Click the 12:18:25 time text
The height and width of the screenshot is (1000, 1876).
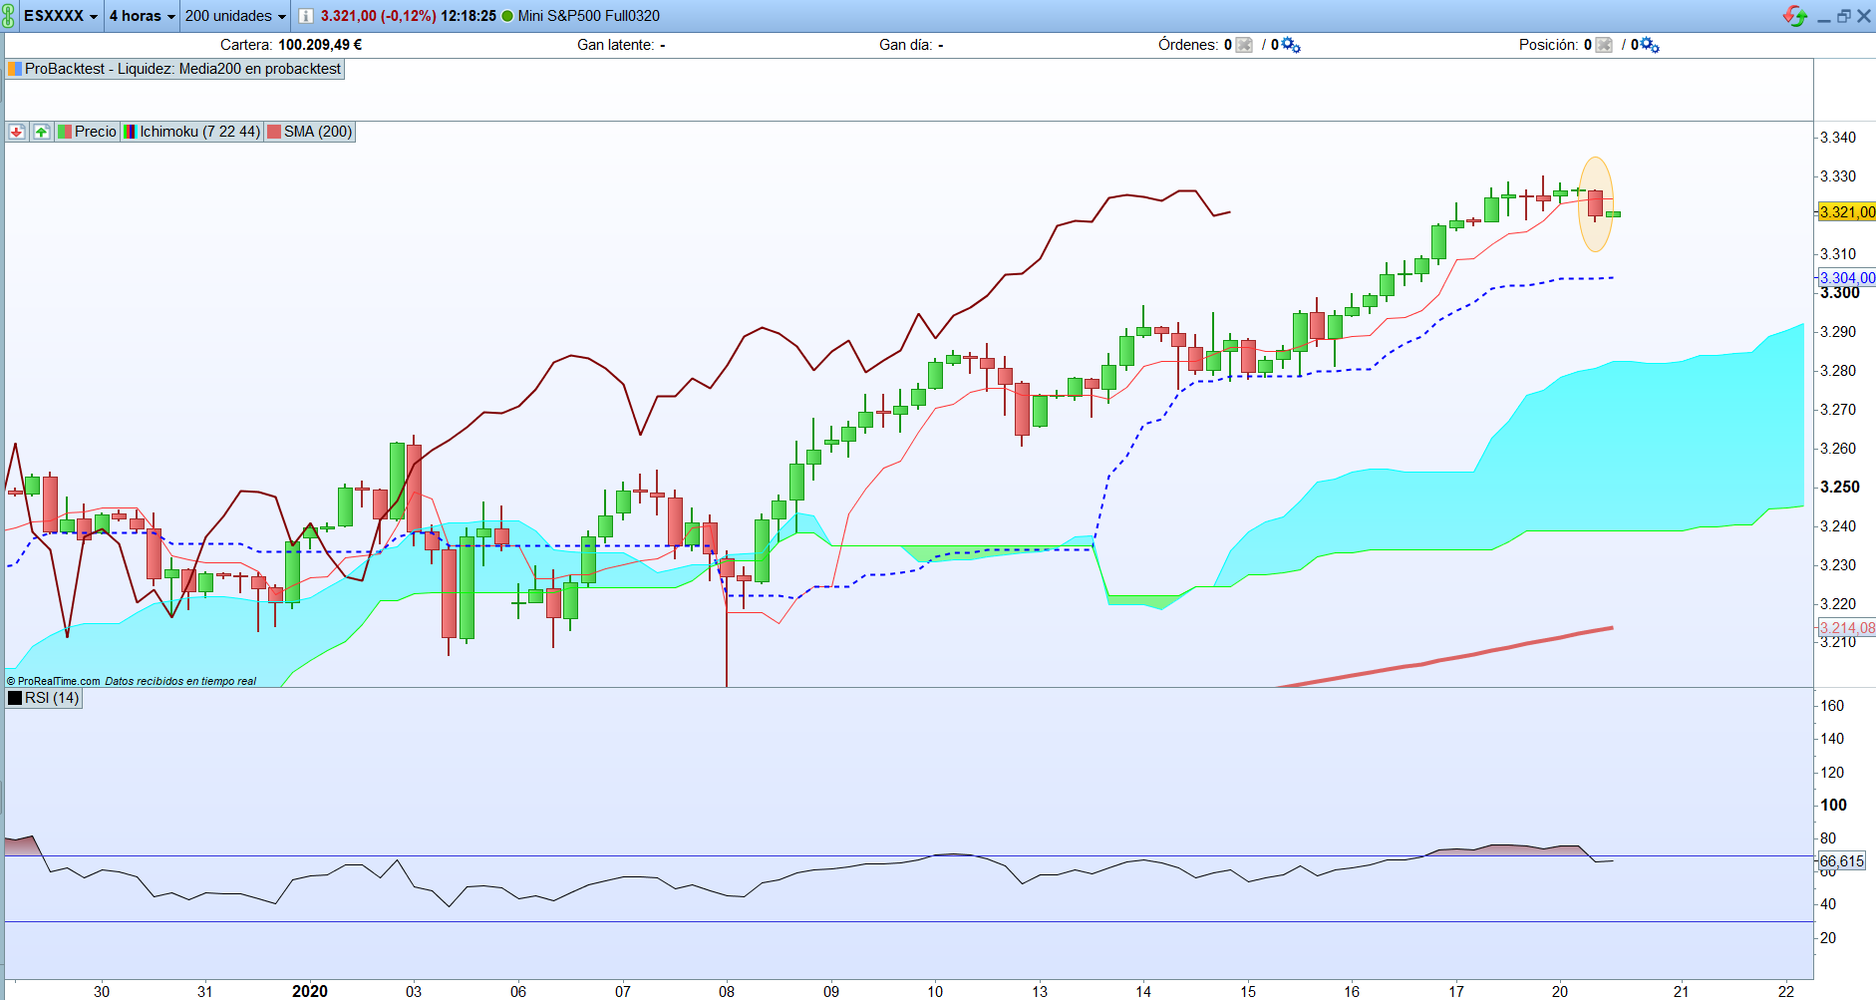[469, 16]
